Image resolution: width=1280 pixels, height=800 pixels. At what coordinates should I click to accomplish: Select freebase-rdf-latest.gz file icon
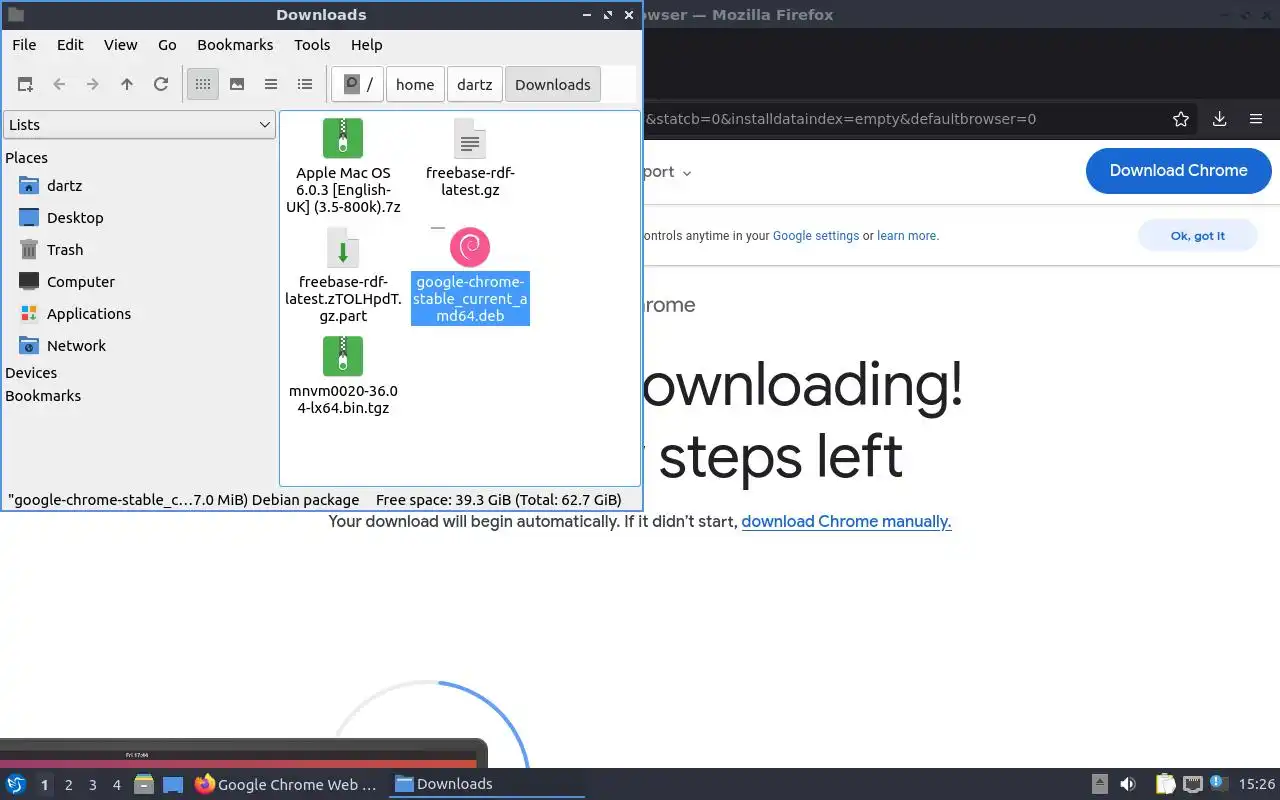point(470,138)
